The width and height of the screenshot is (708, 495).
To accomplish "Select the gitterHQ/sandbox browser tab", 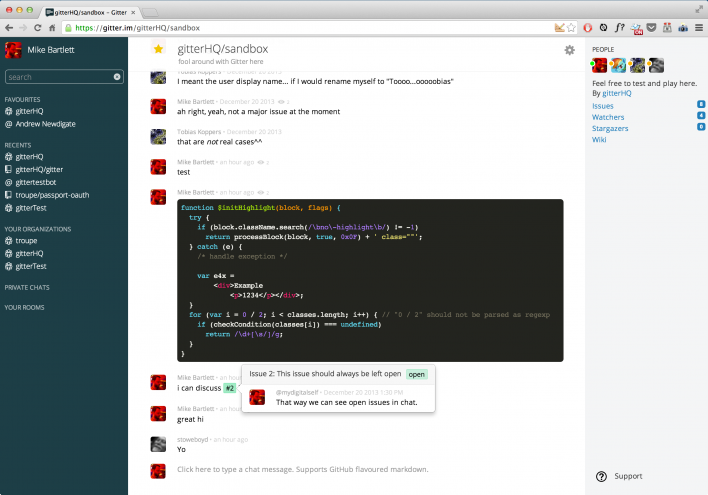I will tap(89, 12).
